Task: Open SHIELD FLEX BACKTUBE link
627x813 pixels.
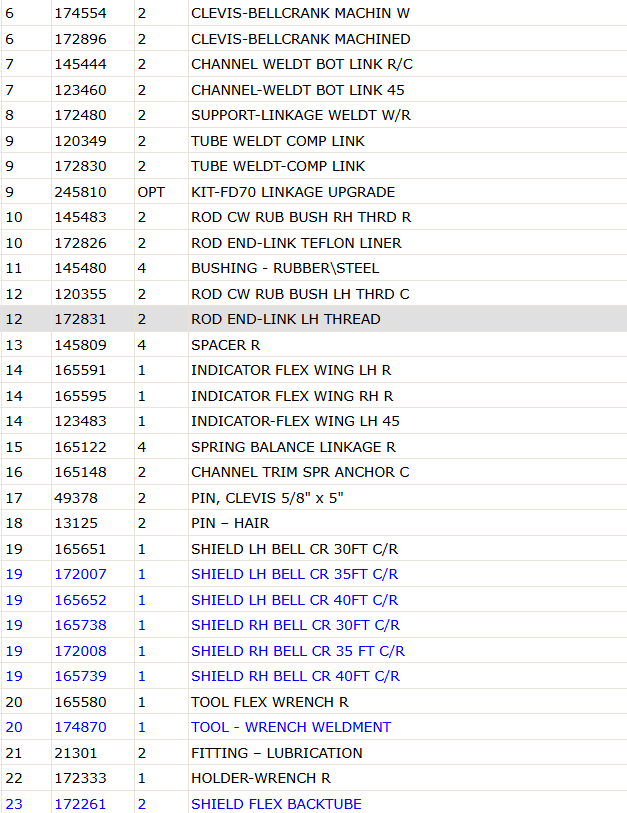Action: tap(276, 804)
